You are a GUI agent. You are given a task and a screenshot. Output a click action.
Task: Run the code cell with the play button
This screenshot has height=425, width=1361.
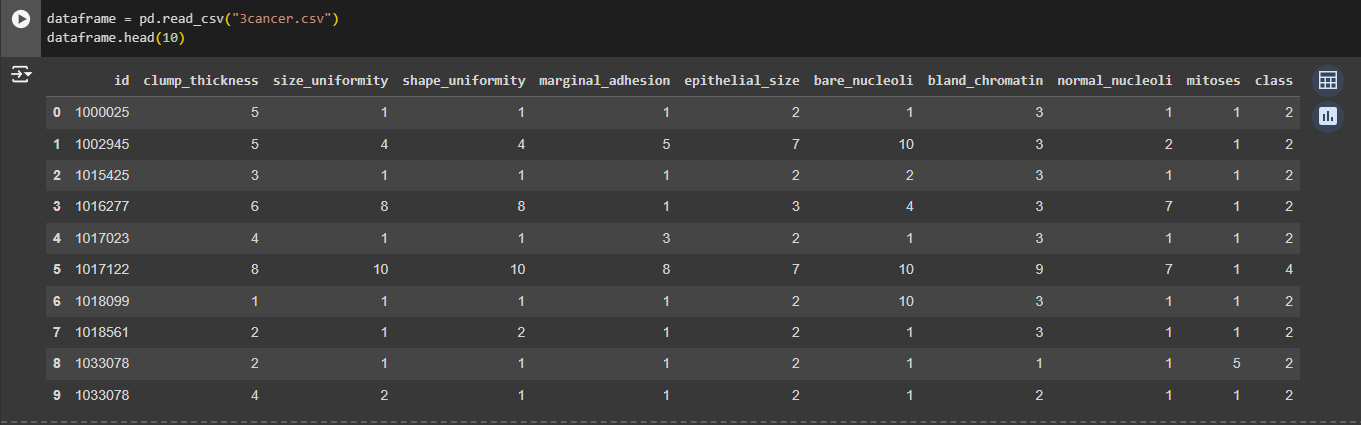pyautogui.click(x=21, y=19)
